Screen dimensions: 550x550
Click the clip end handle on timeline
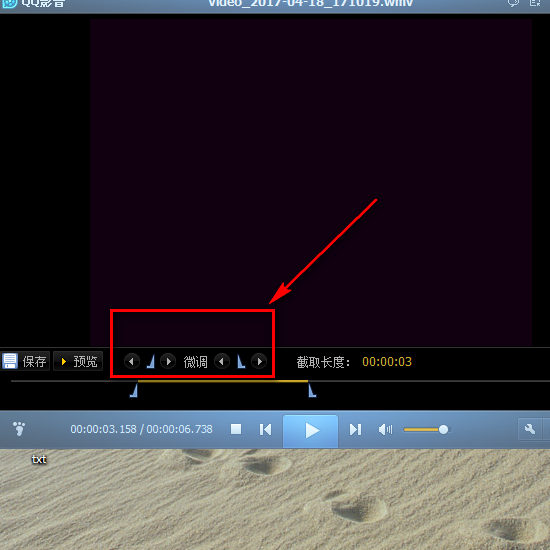(312, 390)
